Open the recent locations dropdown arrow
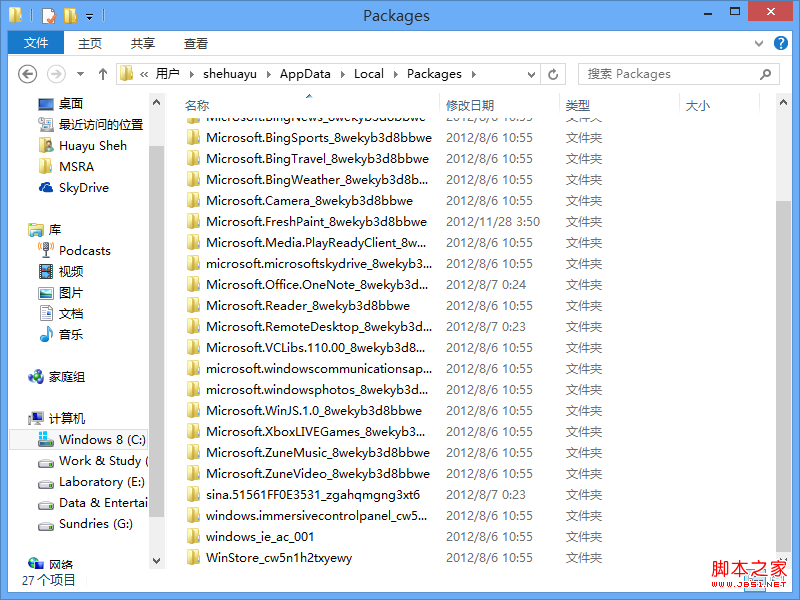Screen dimensions: 800x600 [80, 74]
